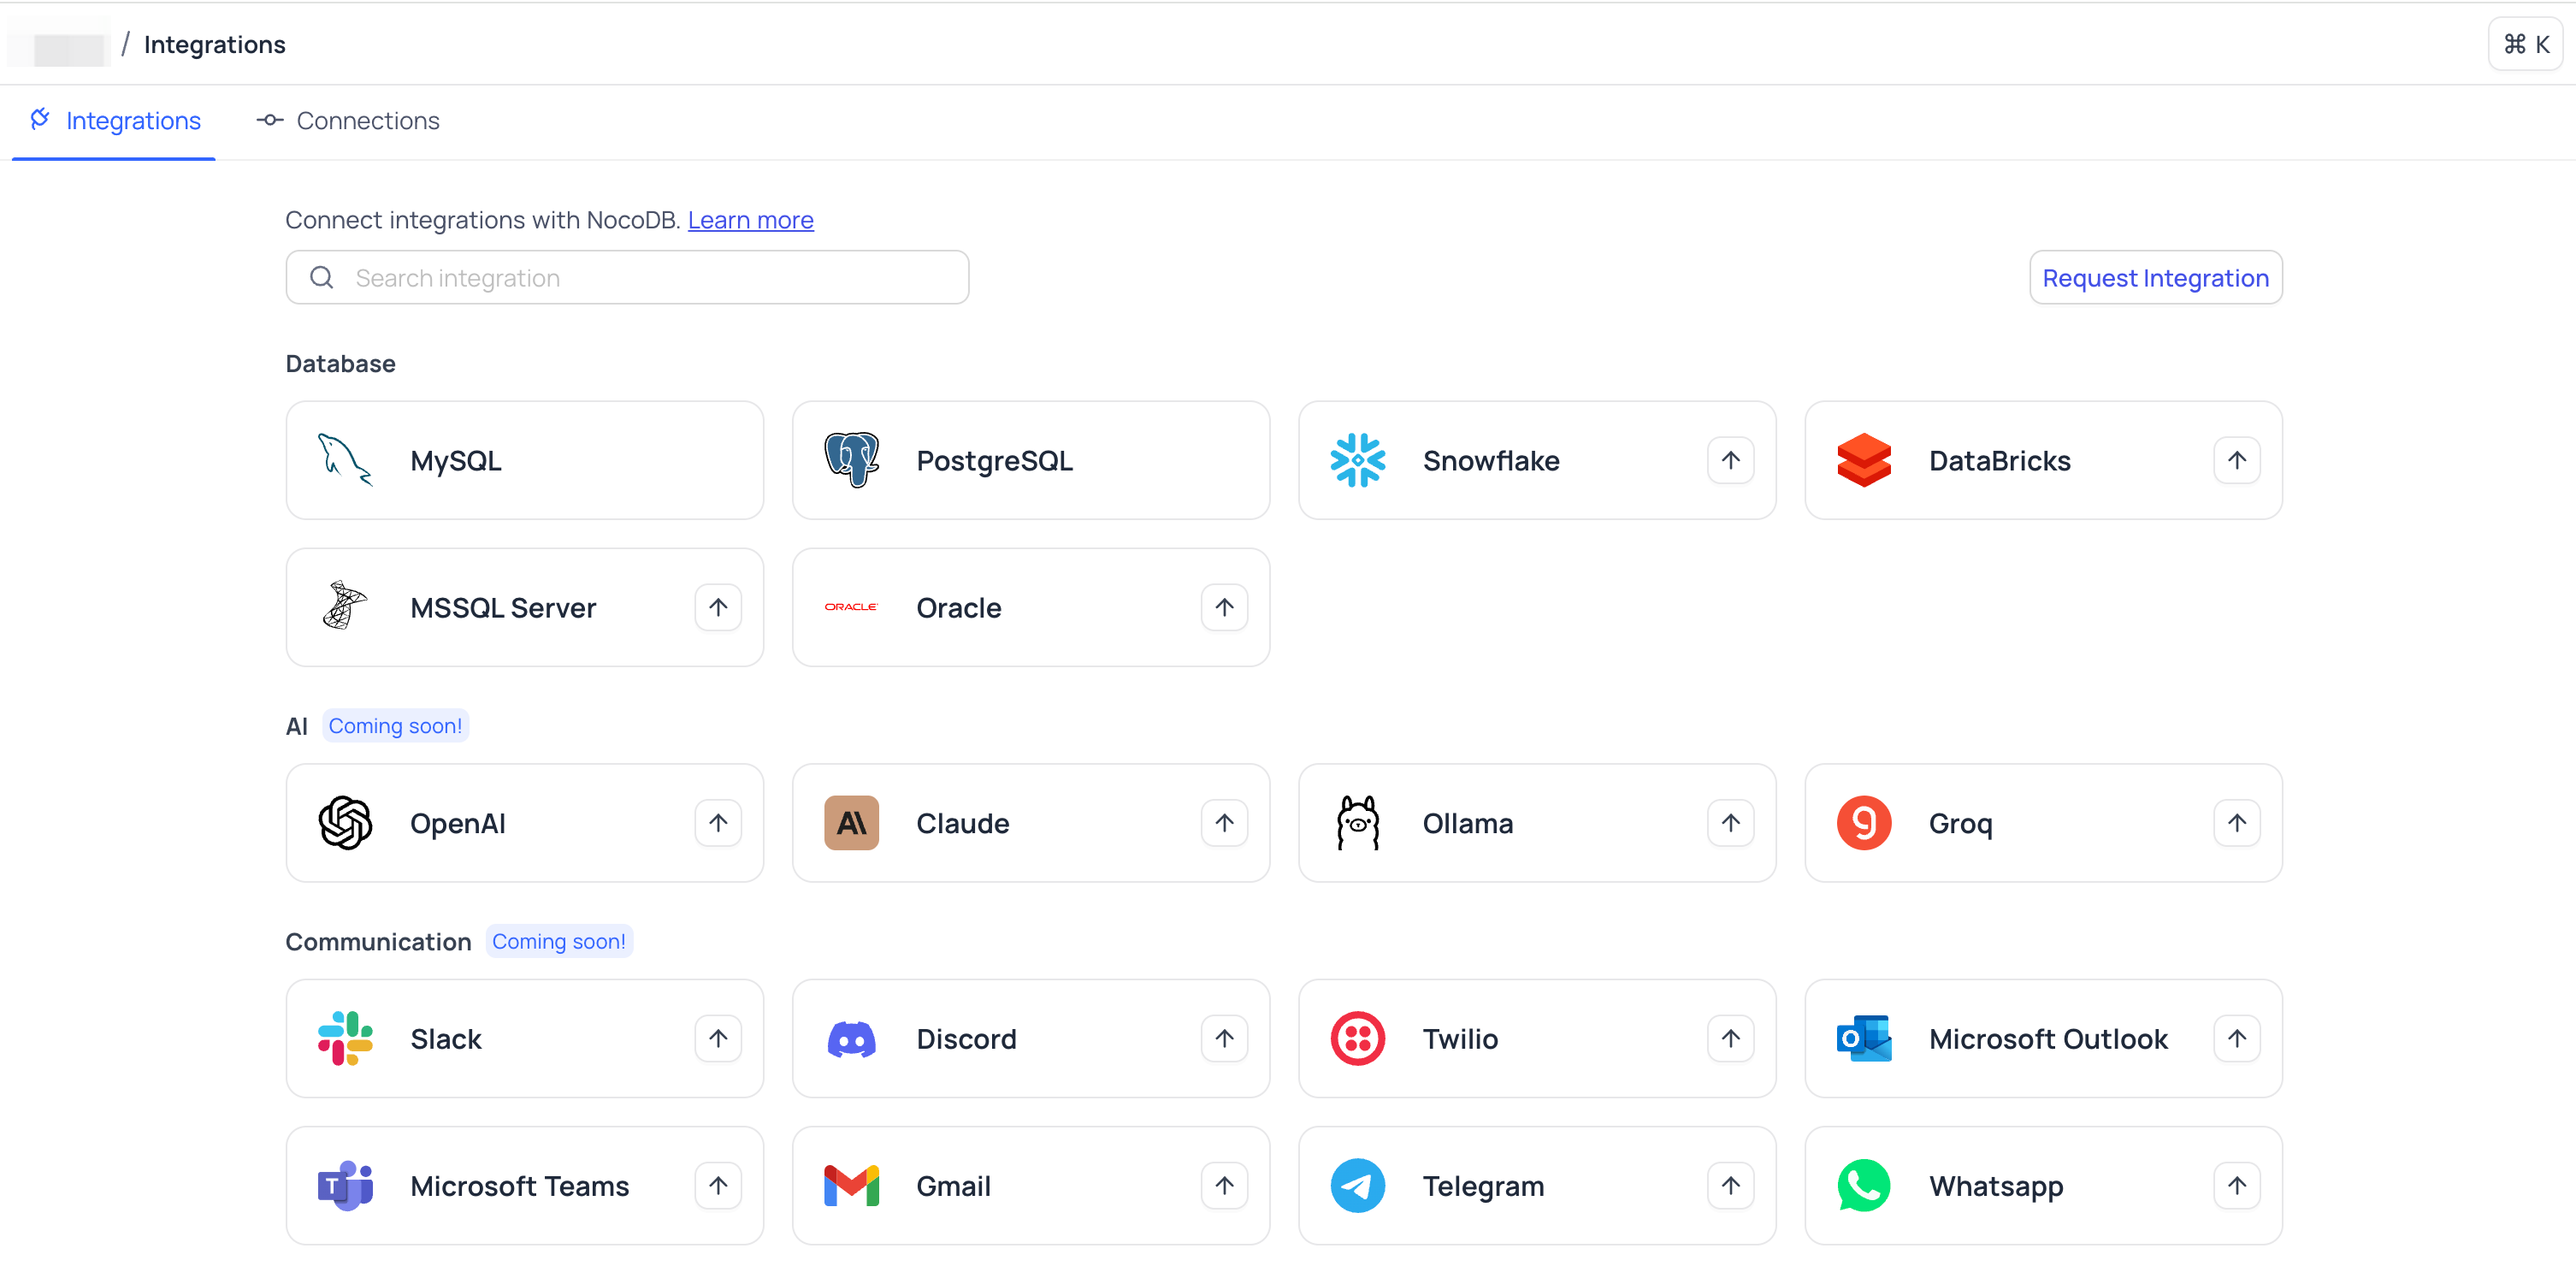Expand the DataBricks integration options
Screen dimensions: 2576x1278
point(2236,460)
